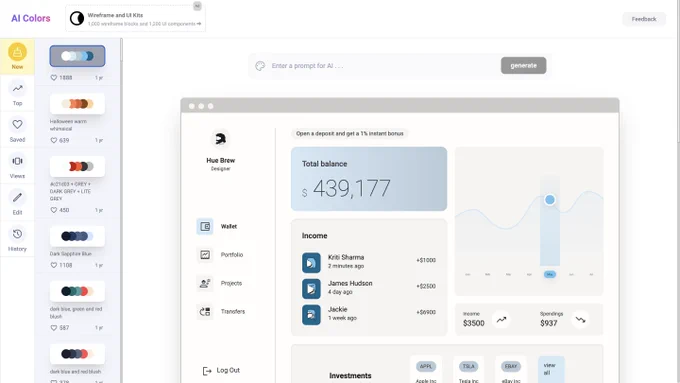Click the Transfers icon in mockup
Viewport: 680px width, 383px height.
(x=205, y=311)
